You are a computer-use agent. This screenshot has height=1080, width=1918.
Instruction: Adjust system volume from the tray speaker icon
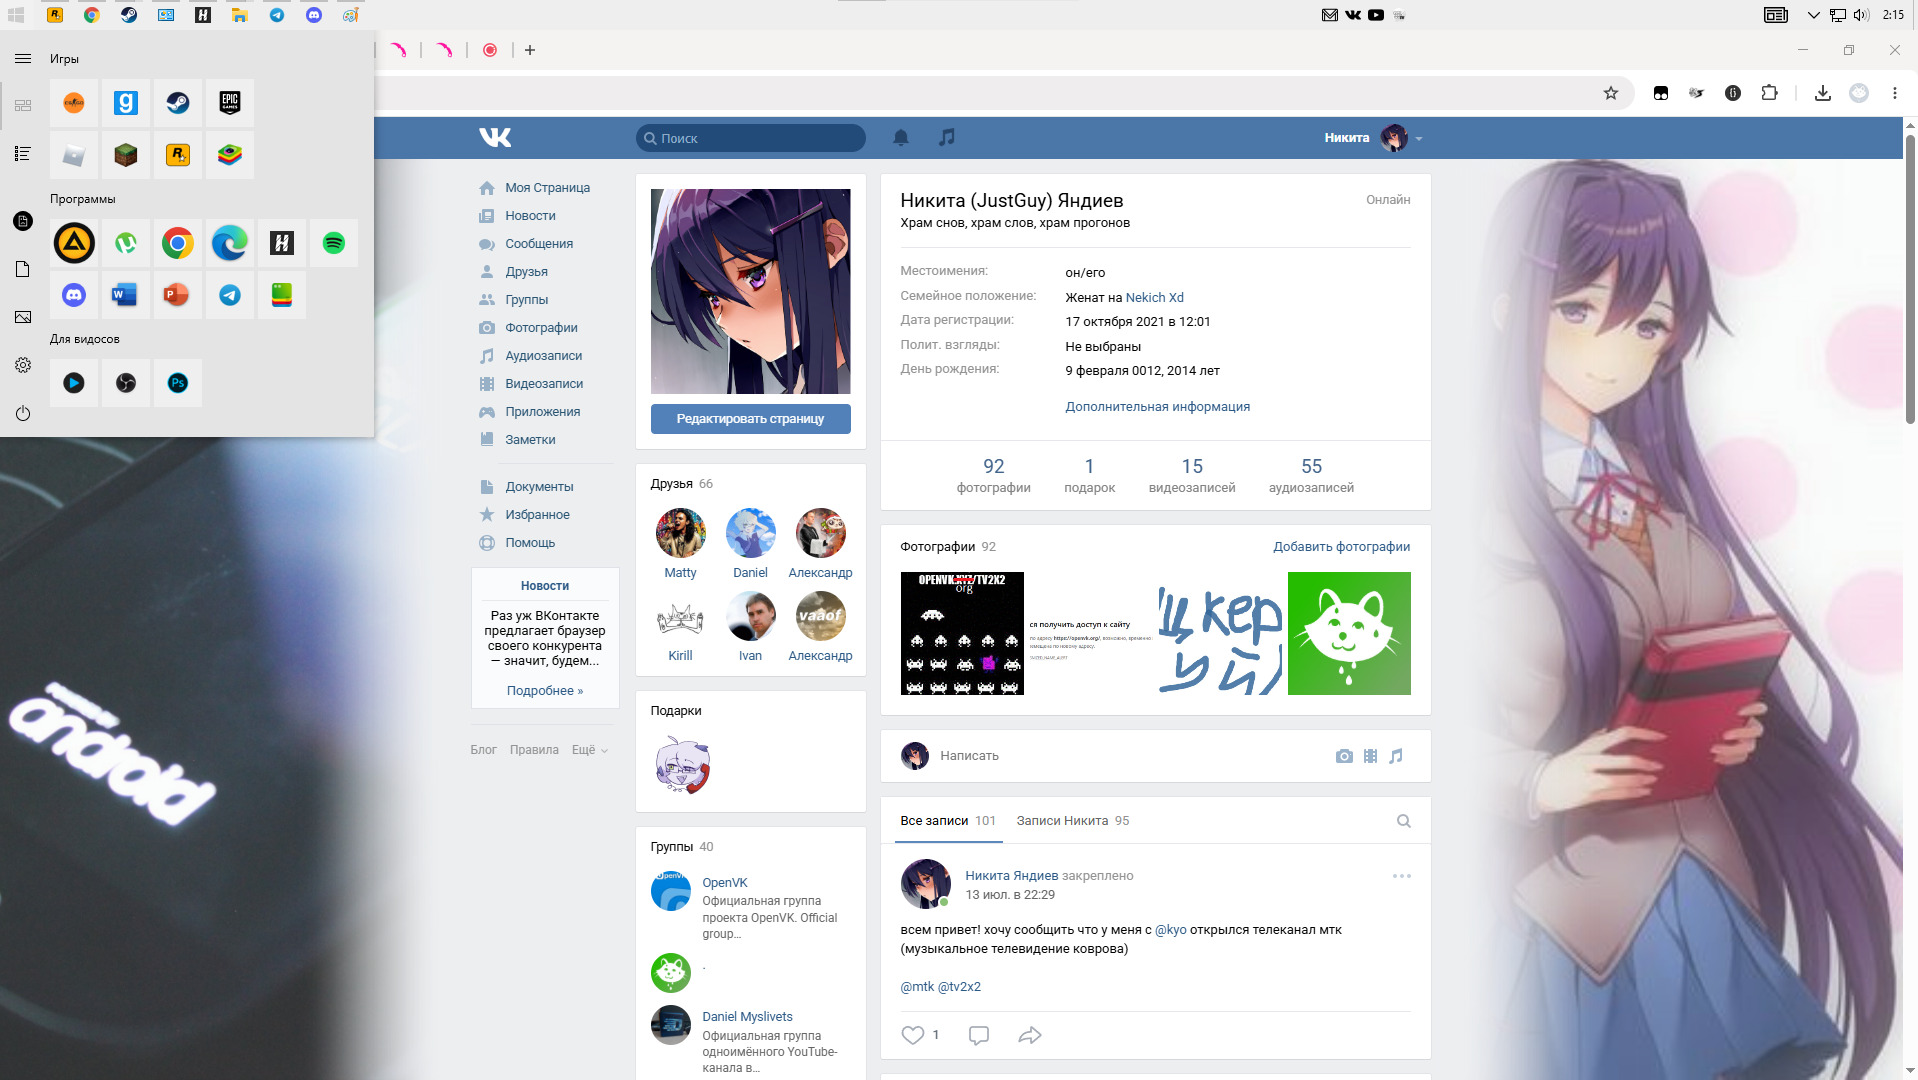point(1860,15)
